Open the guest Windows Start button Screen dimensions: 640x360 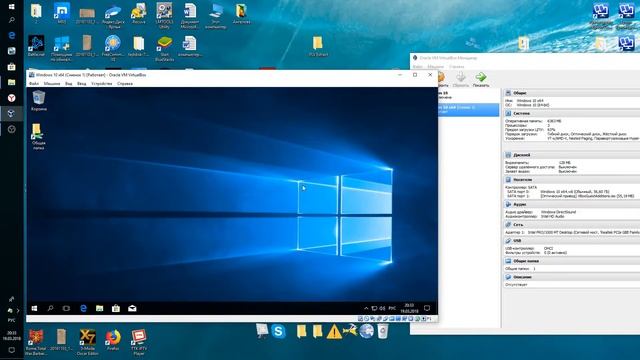34,308
